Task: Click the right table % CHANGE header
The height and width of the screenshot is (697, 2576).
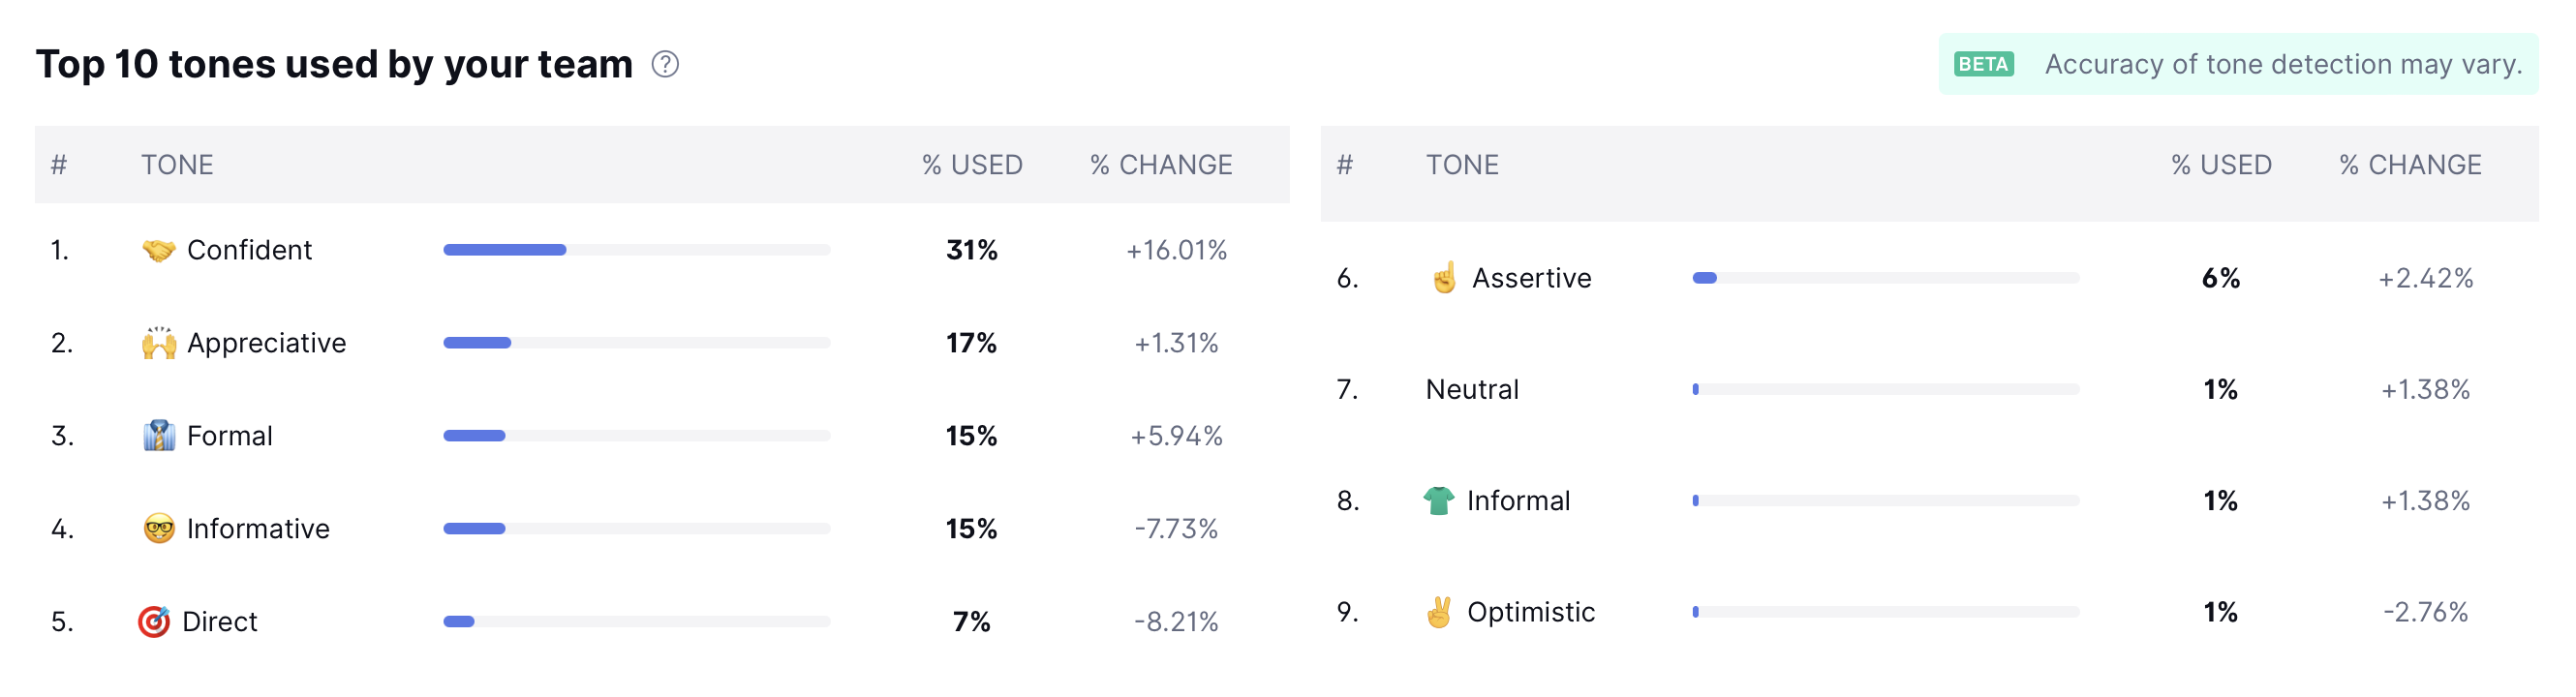Action: point(2409,165)
